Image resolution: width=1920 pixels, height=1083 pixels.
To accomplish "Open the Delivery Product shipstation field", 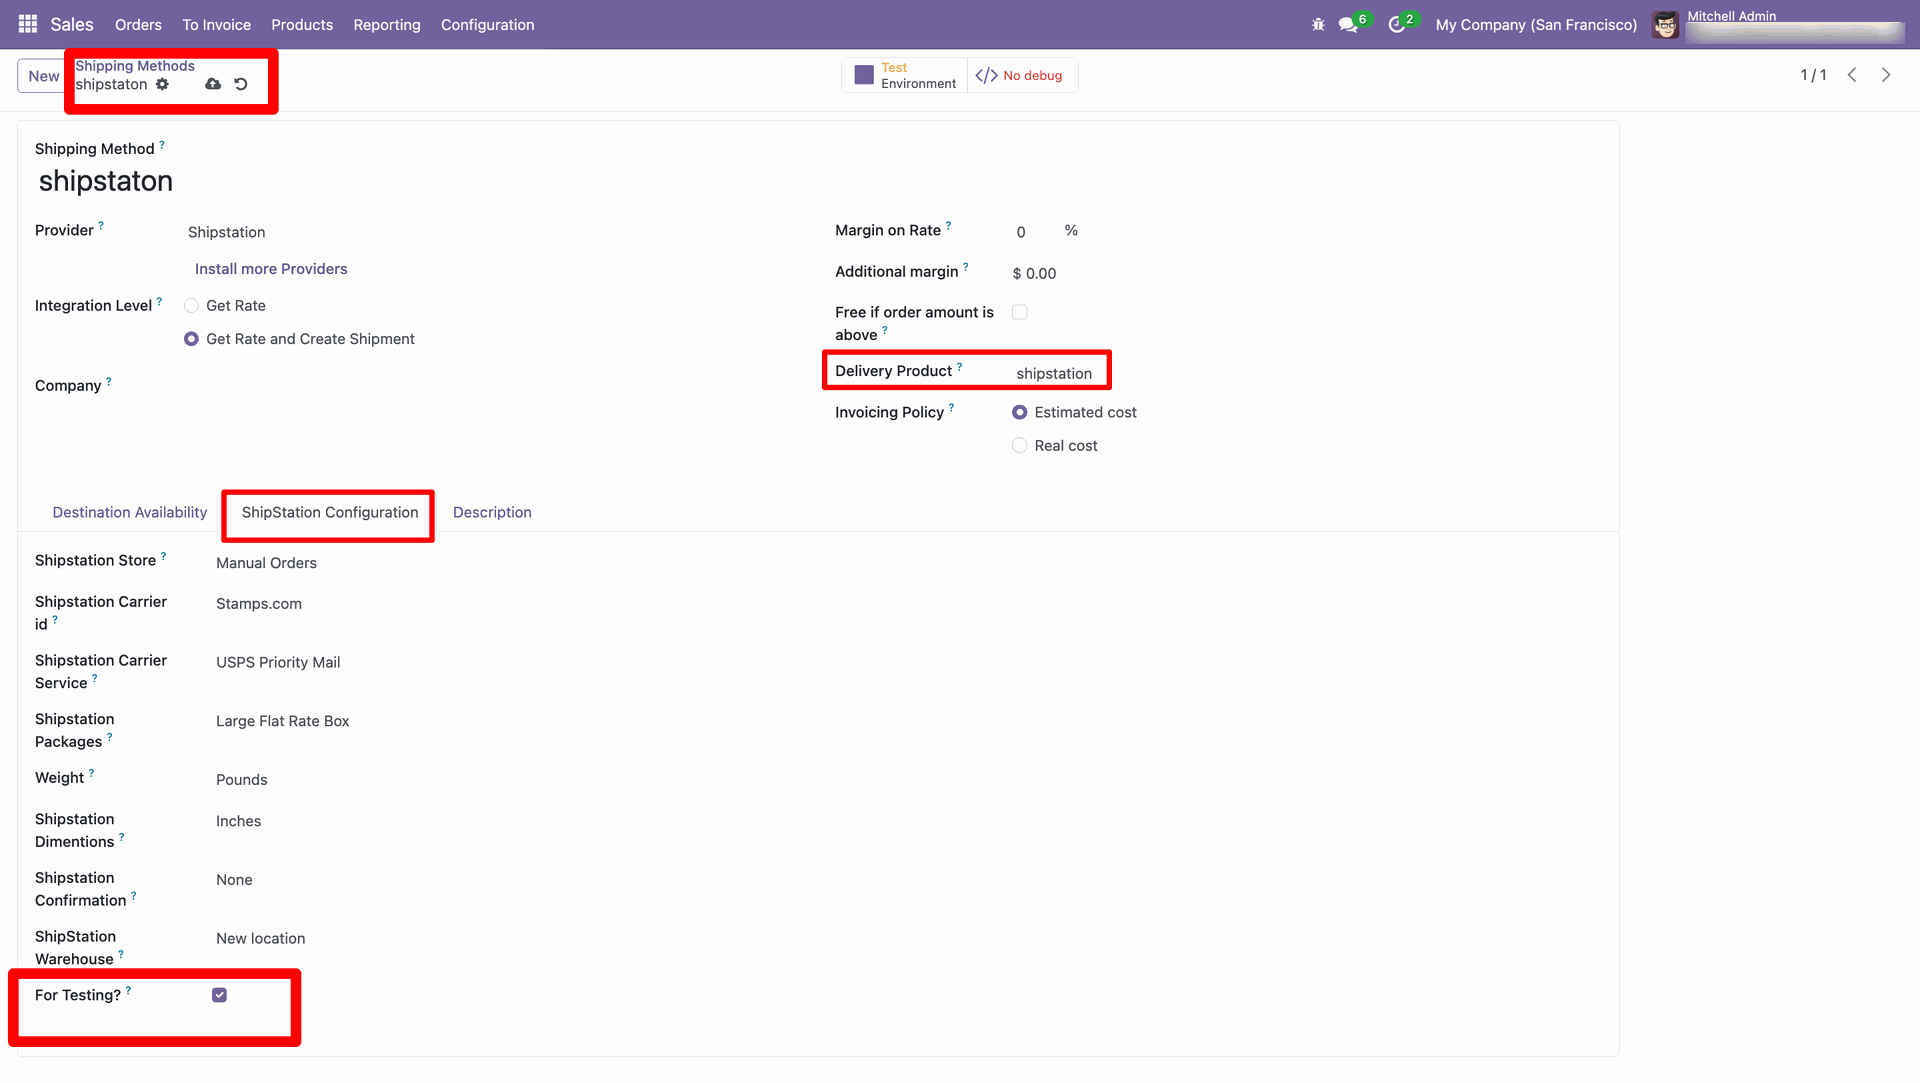I will click(x=1054, y=373).
